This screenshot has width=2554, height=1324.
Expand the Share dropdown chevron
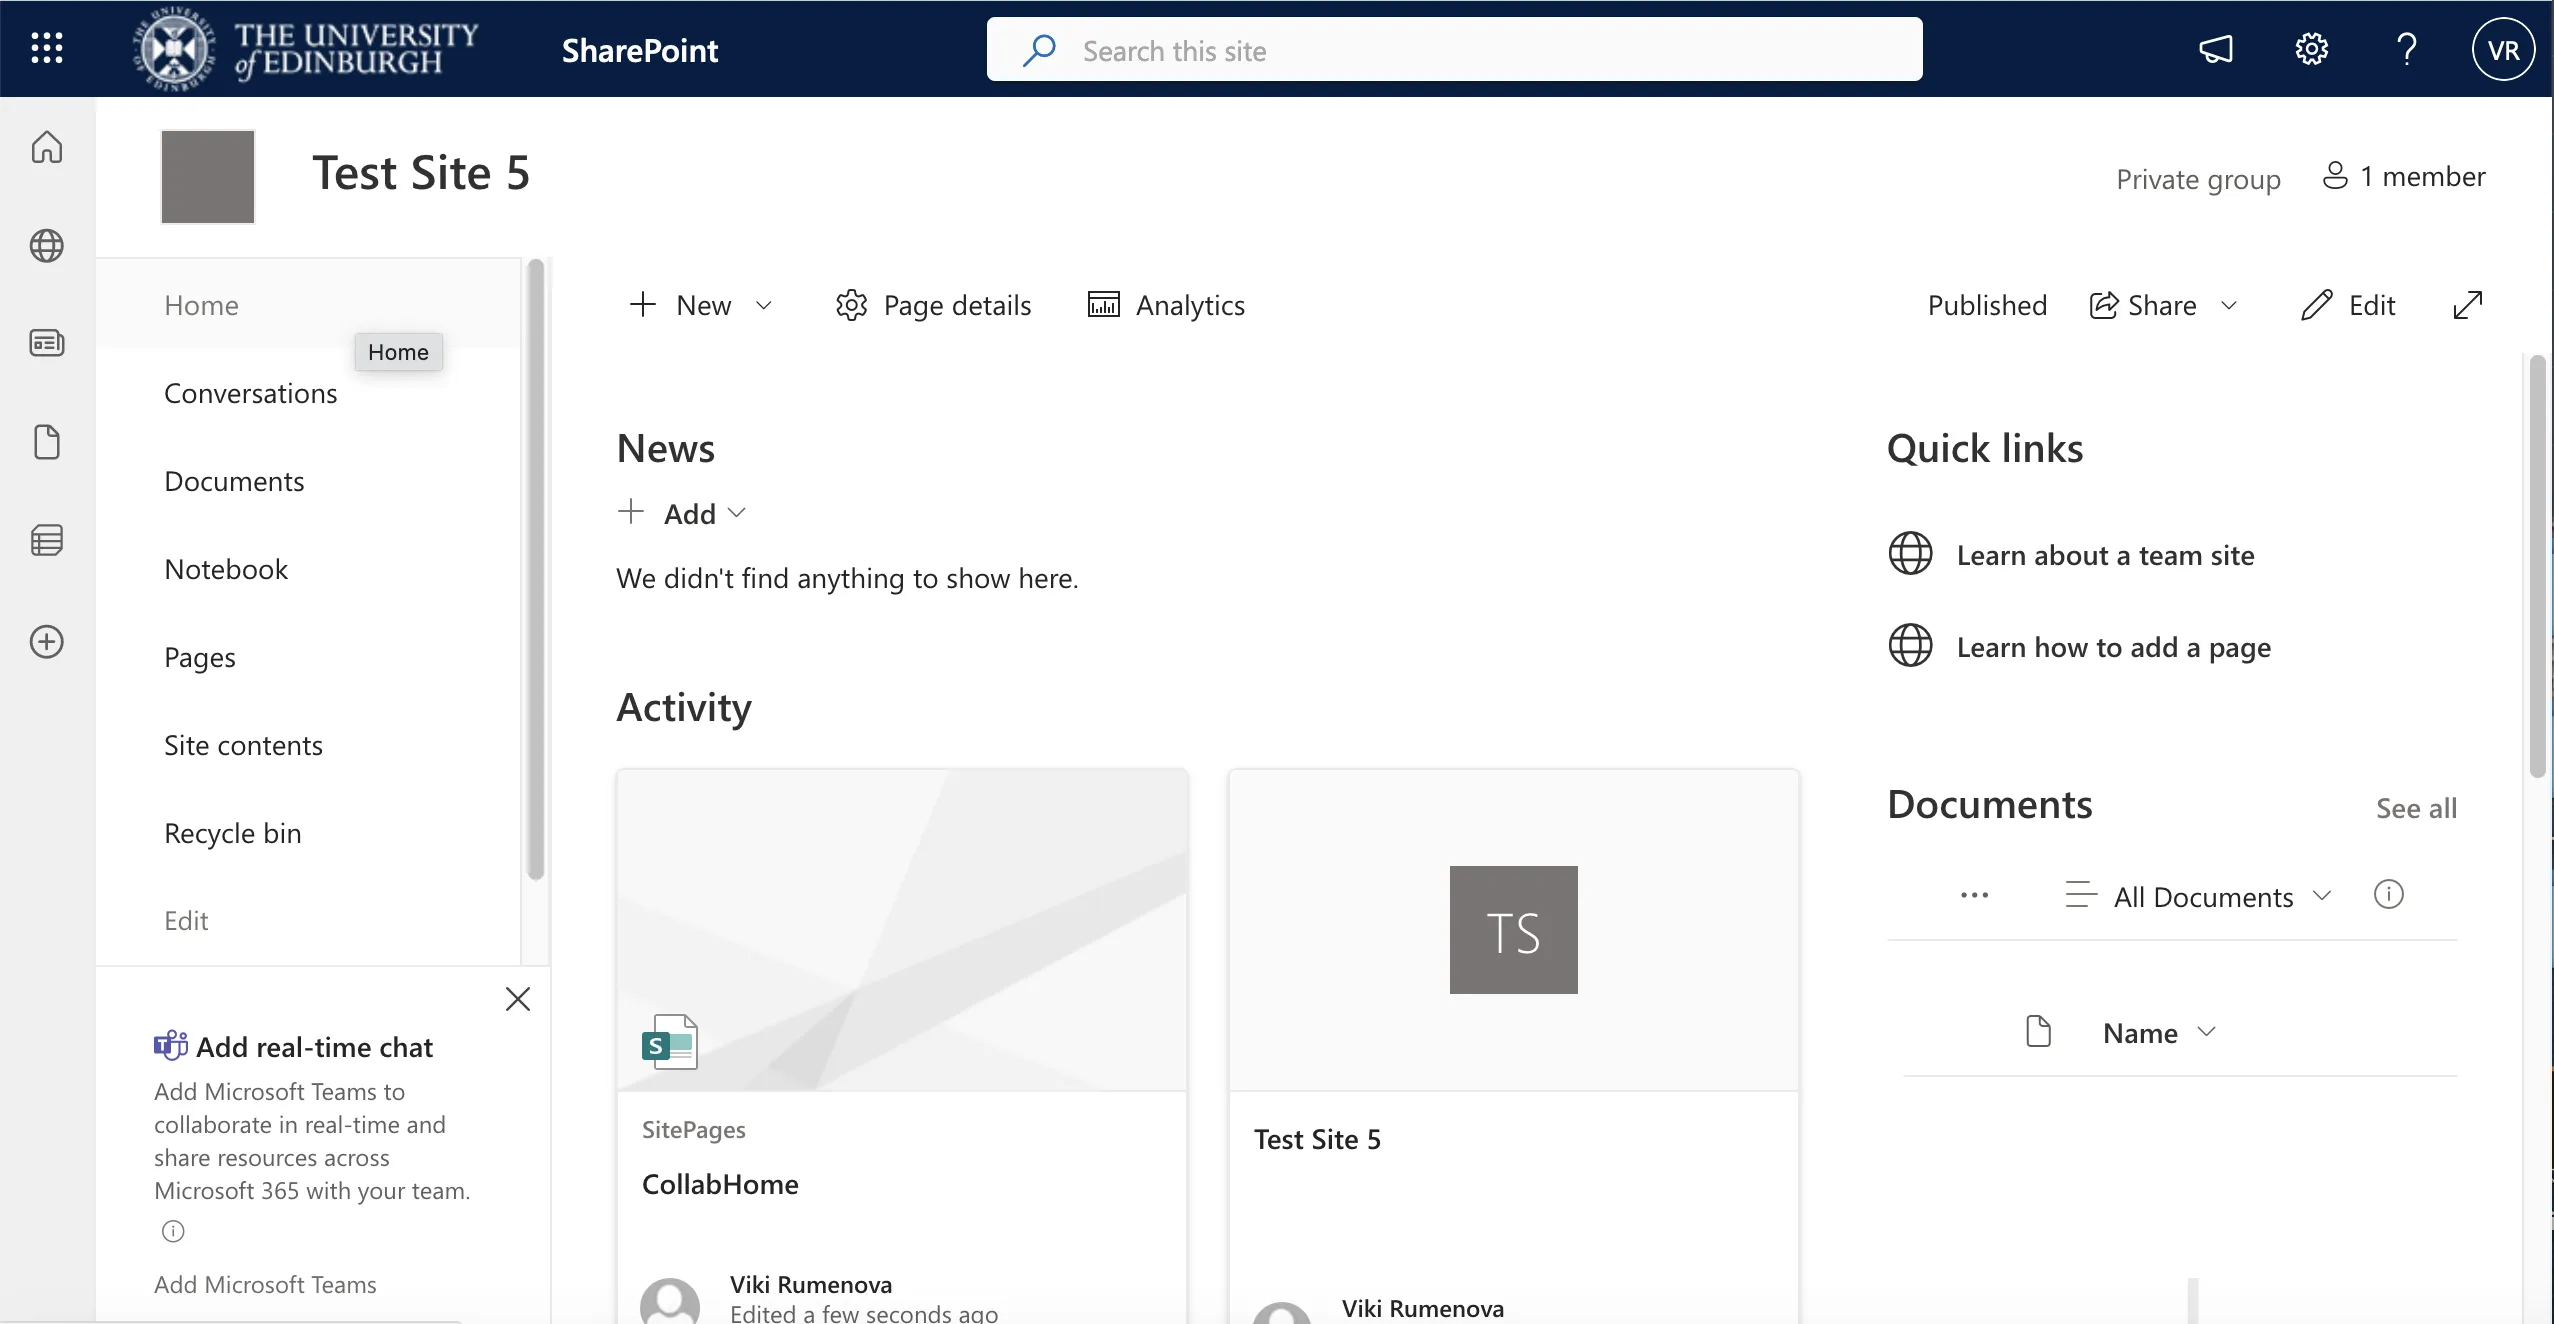click(x=2228, y=305)
